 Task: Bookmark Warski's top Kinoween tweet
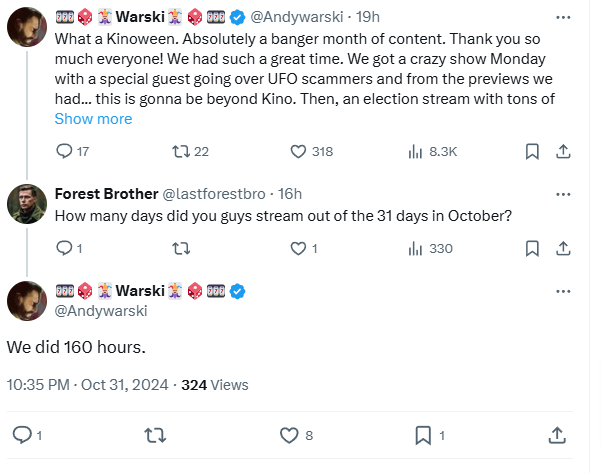[532, 151]
